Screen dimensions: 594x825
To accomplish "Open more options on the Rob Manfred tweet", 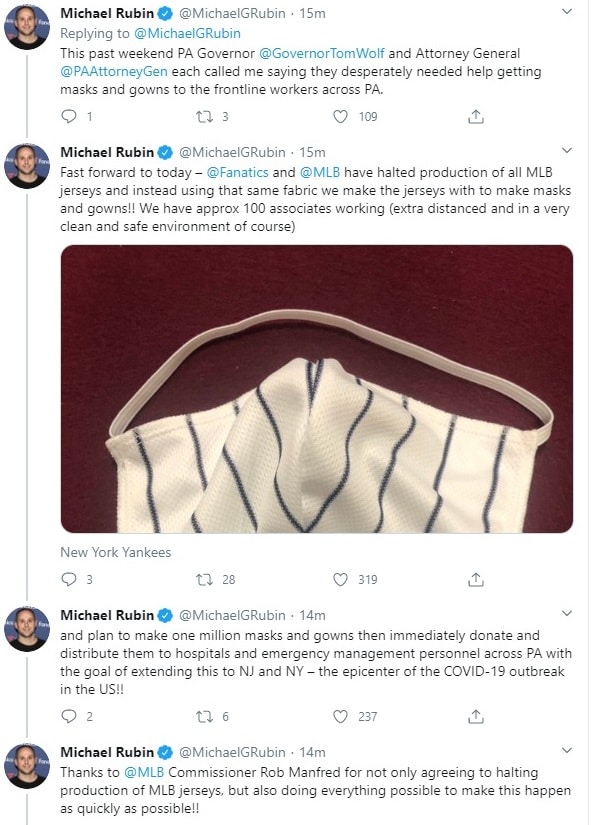I will point(567,750).
